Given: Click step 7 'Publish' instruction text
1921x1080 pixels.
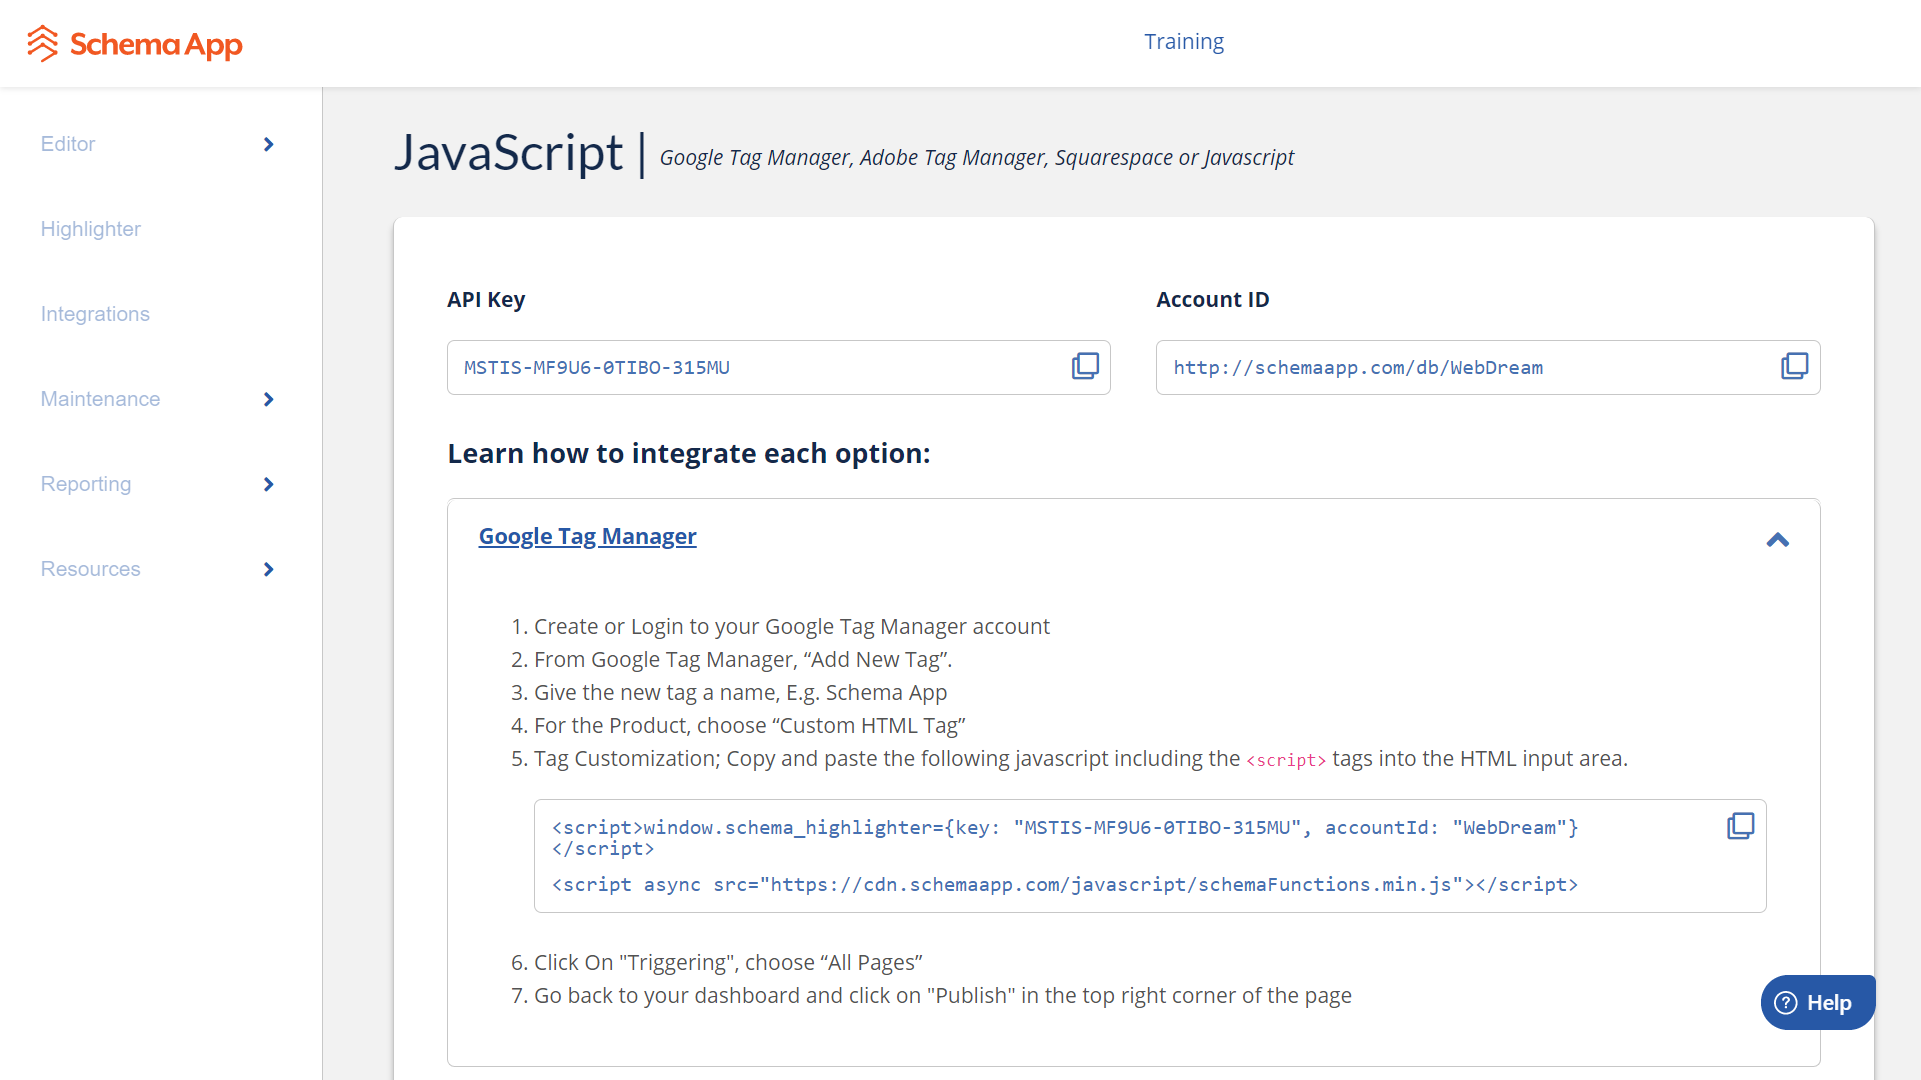Looking at the screenshot, I should [x=942, y=995].
